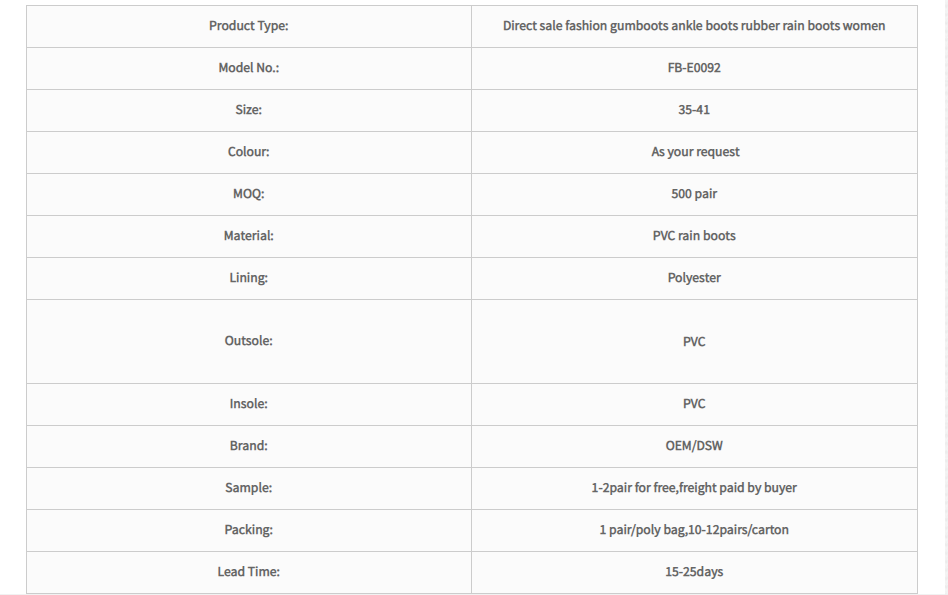Select the OEM/DSW brand value

693,446
